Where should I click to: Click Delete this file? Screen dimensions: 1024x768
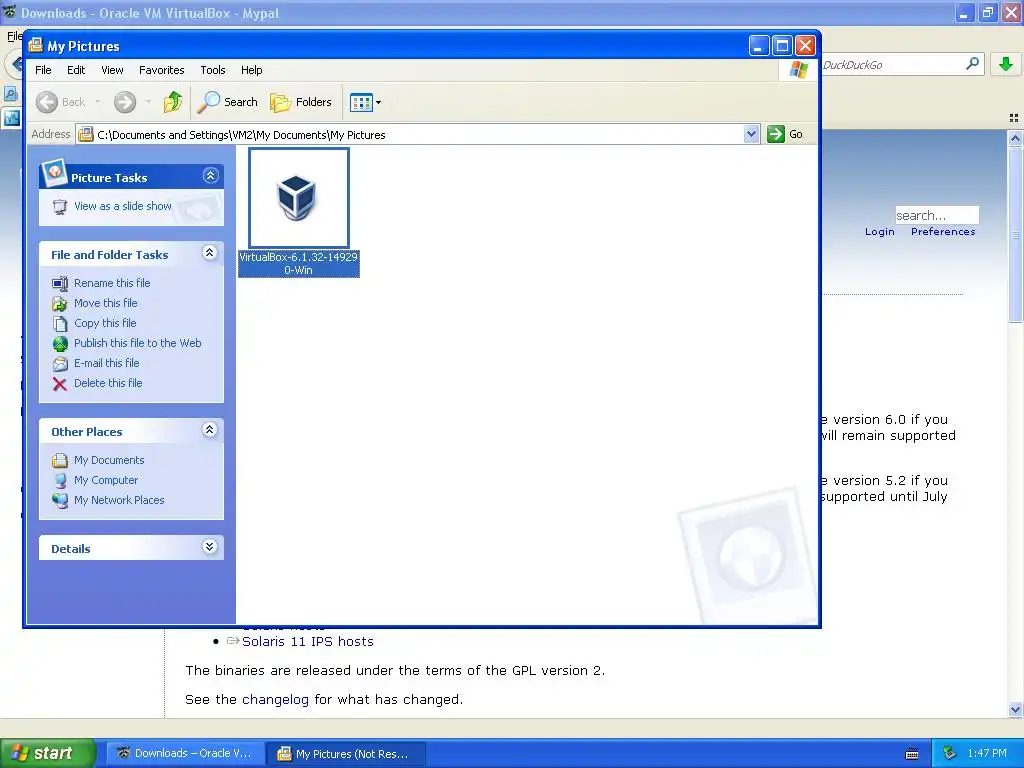click(108, 383)
